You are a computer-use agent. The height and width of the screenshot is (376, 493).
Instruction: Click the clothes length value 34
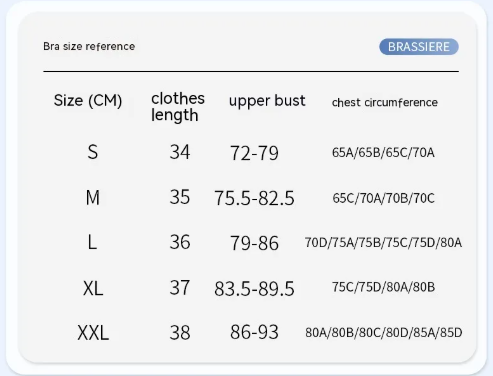point(180,152)
